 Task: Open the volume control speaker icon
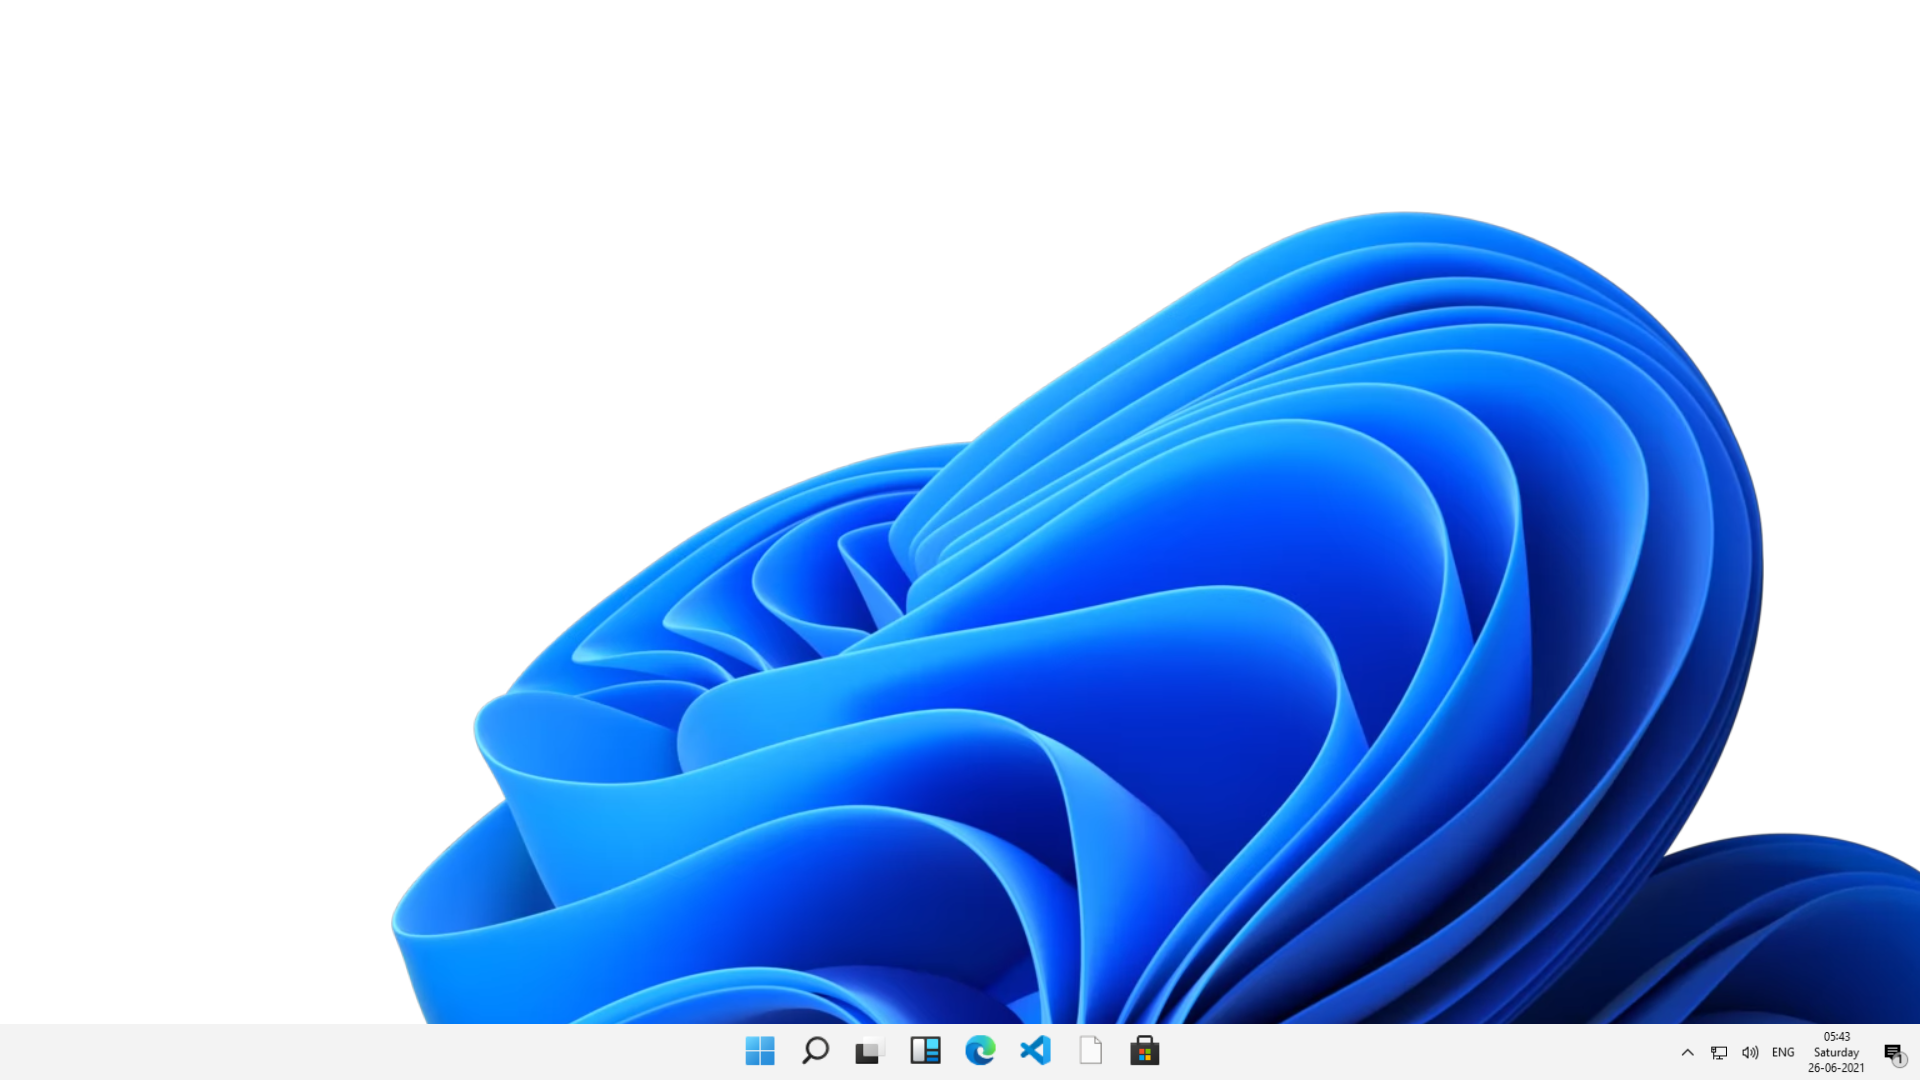click(x=1750, y=1052)
